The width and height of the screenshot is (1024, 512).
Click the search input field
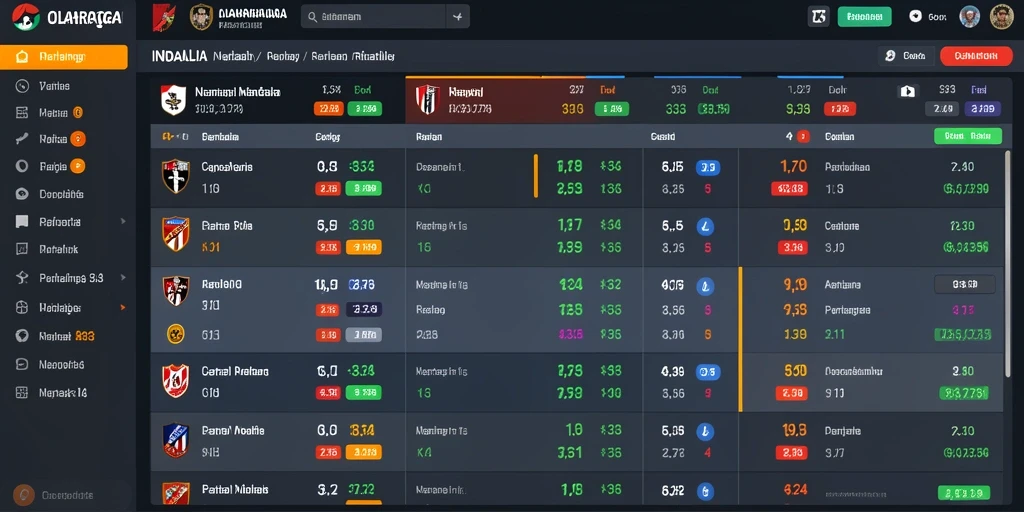pos(374,17)
